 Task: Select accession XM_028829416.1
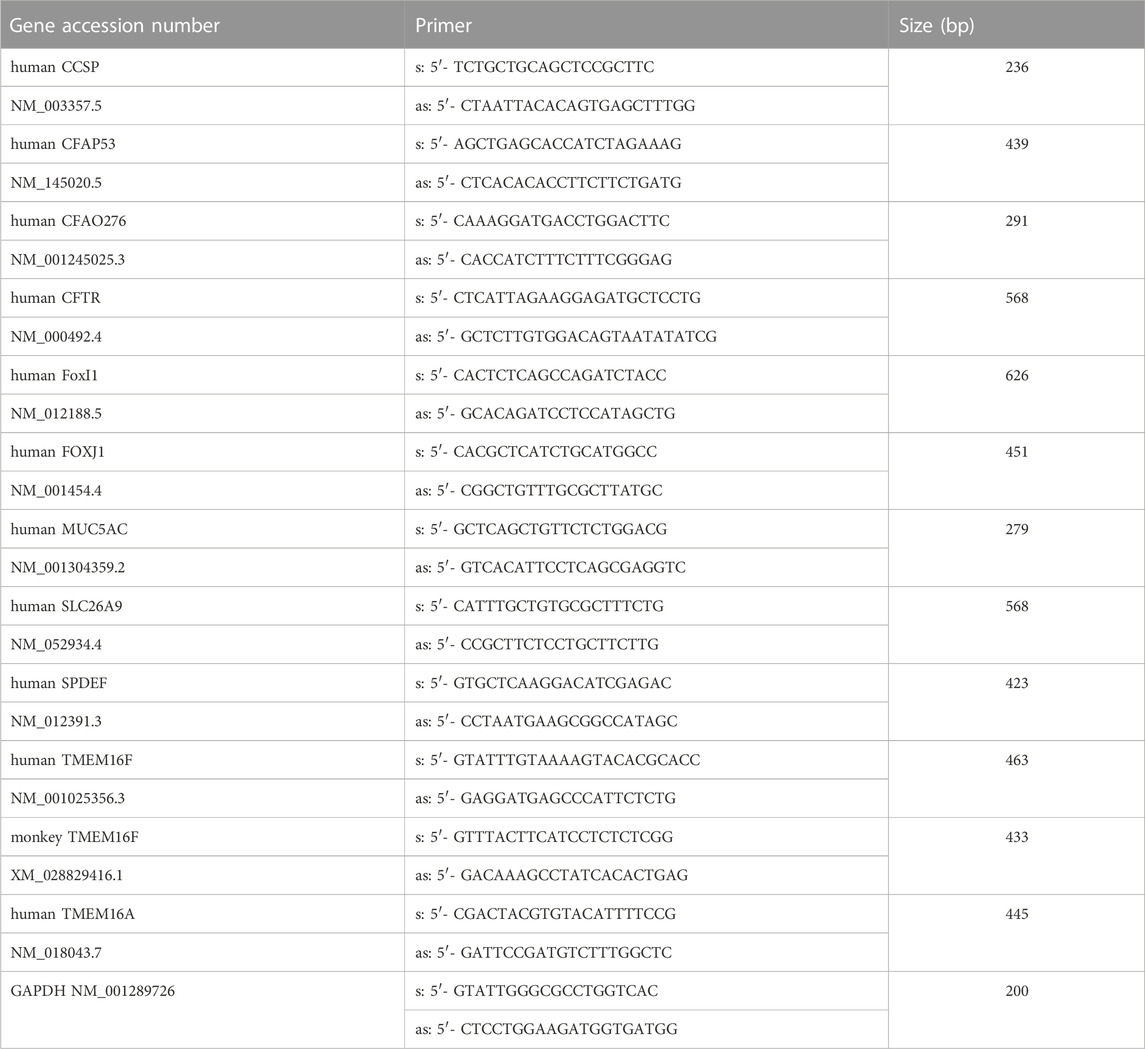click(x=67, y=875)
